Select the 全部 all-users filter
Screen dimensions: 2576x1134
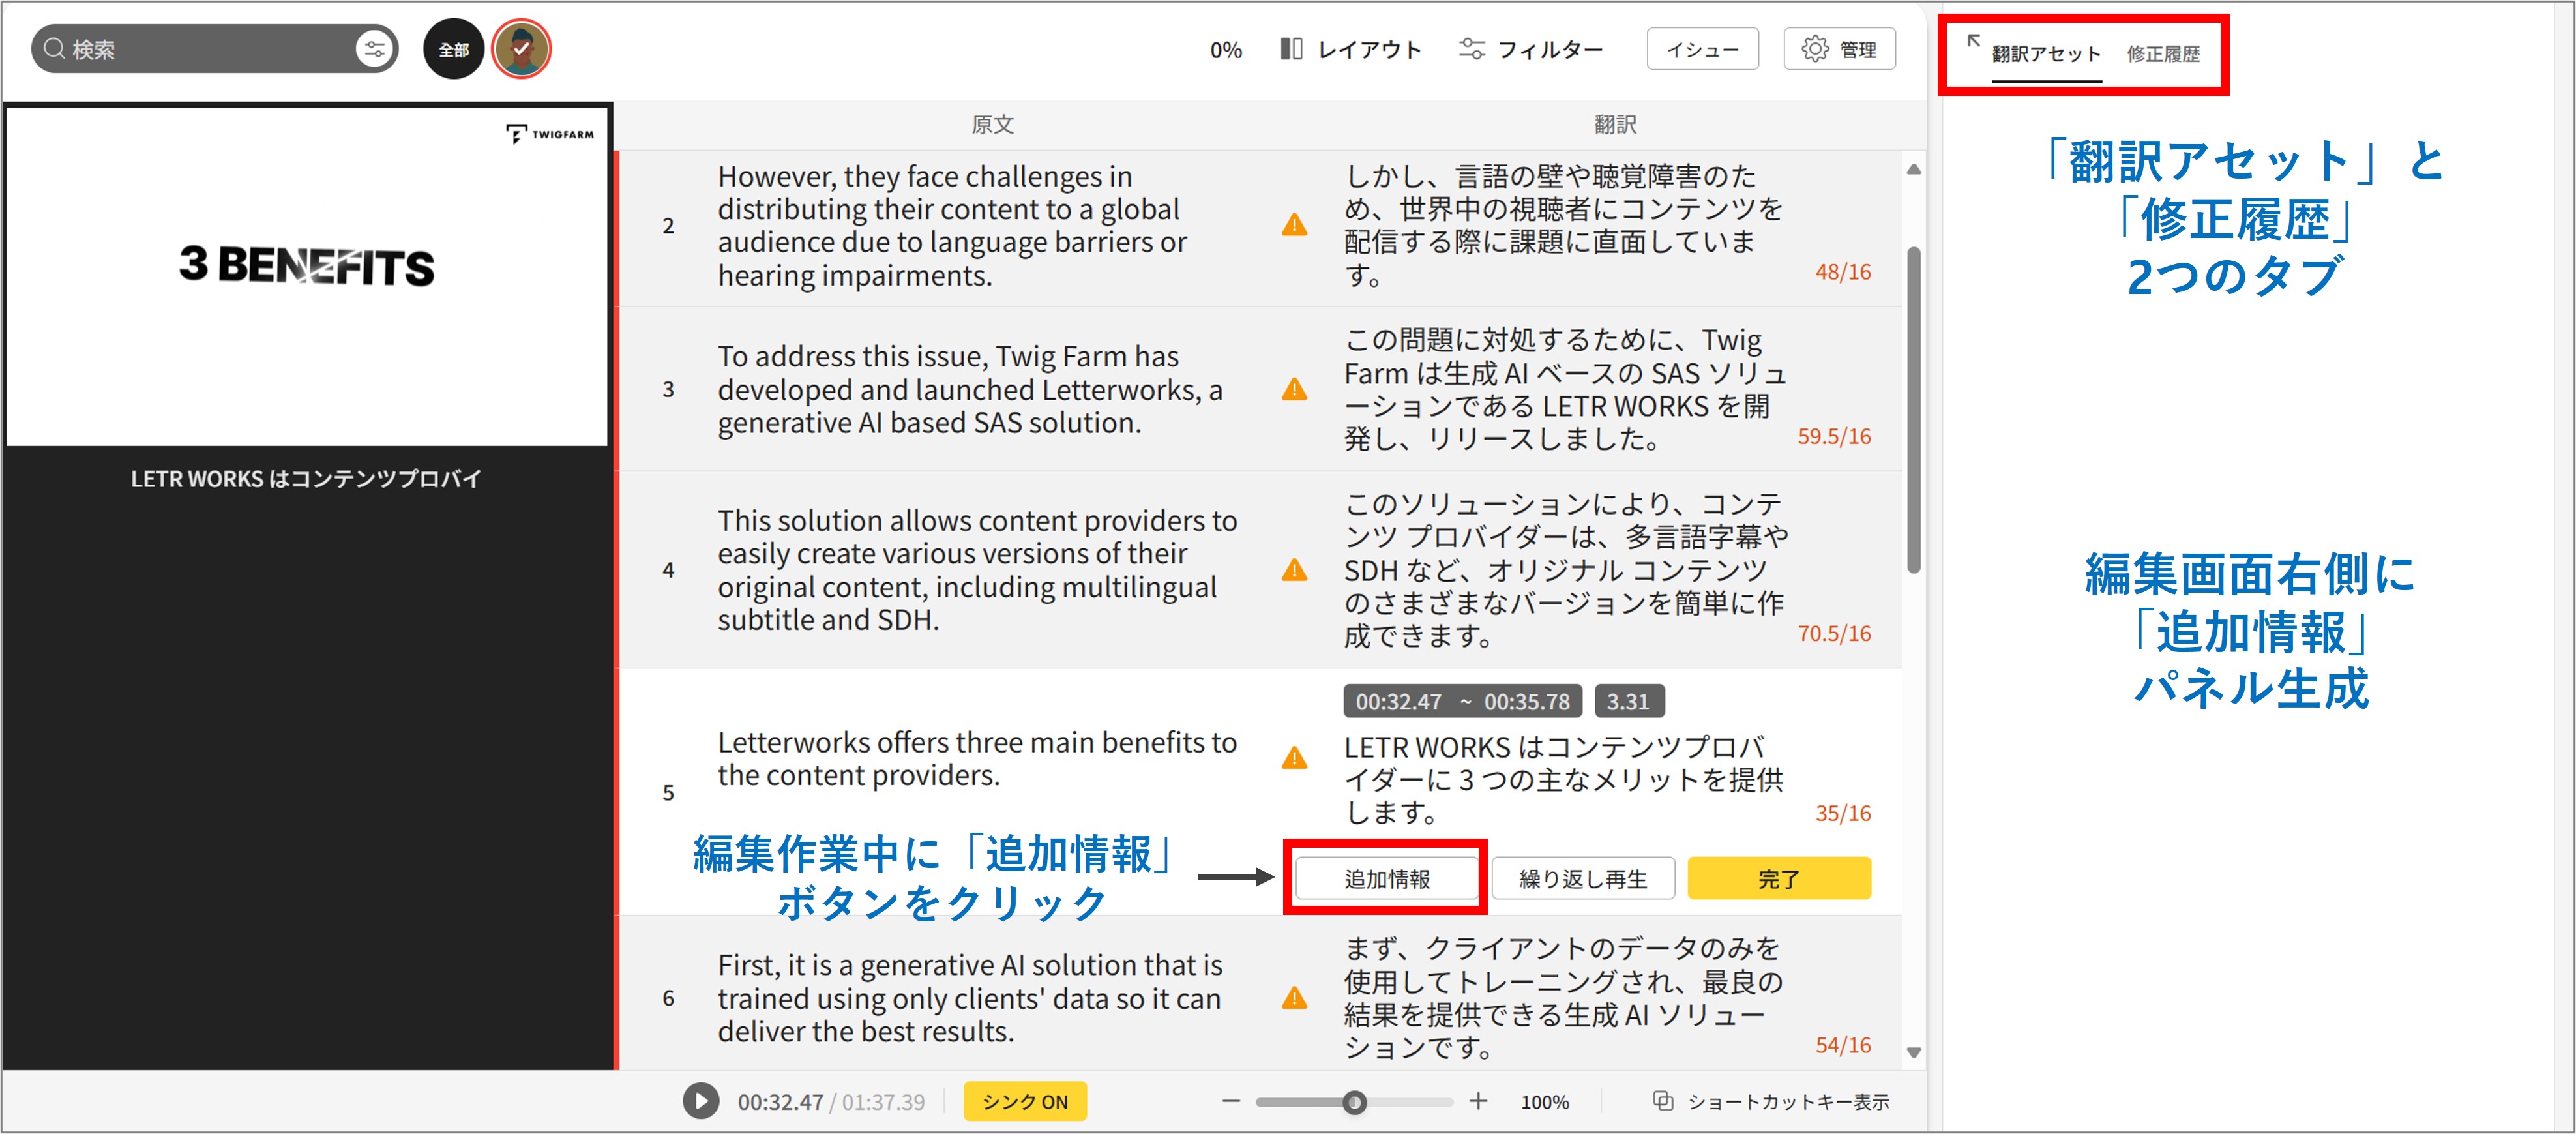click(453, 49)
